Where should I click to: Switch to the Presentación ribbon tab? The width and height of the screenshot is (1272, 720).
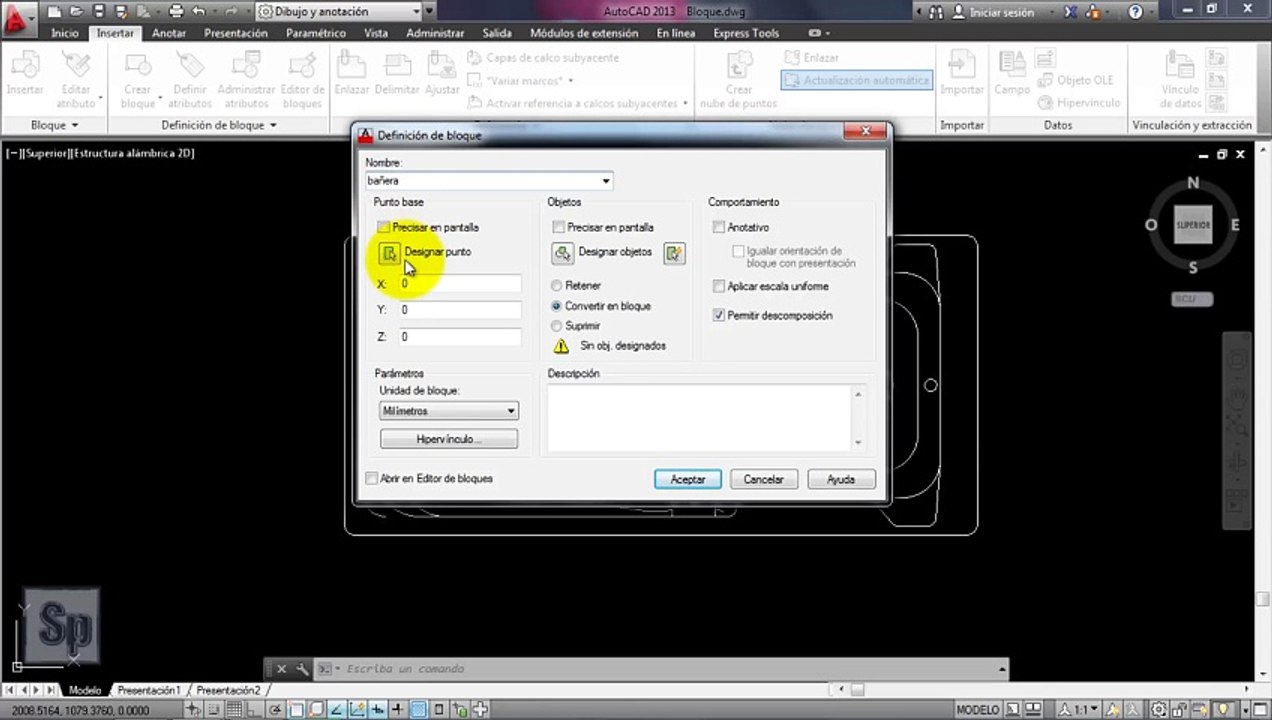click(236, 33)
